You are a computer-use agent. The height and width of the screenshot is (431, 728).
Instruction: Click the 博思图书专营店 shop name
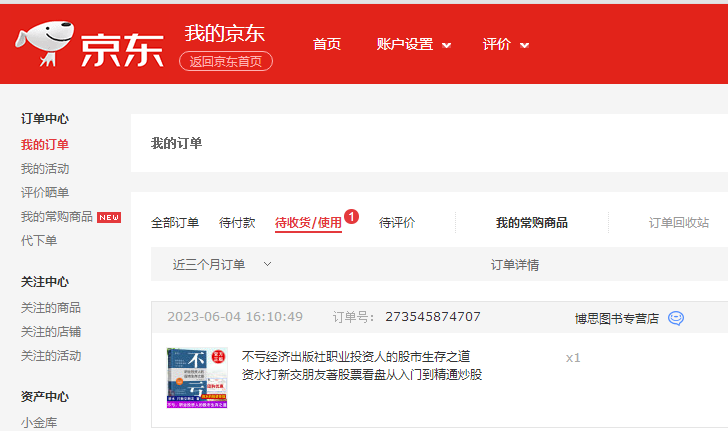pos(617,318)
